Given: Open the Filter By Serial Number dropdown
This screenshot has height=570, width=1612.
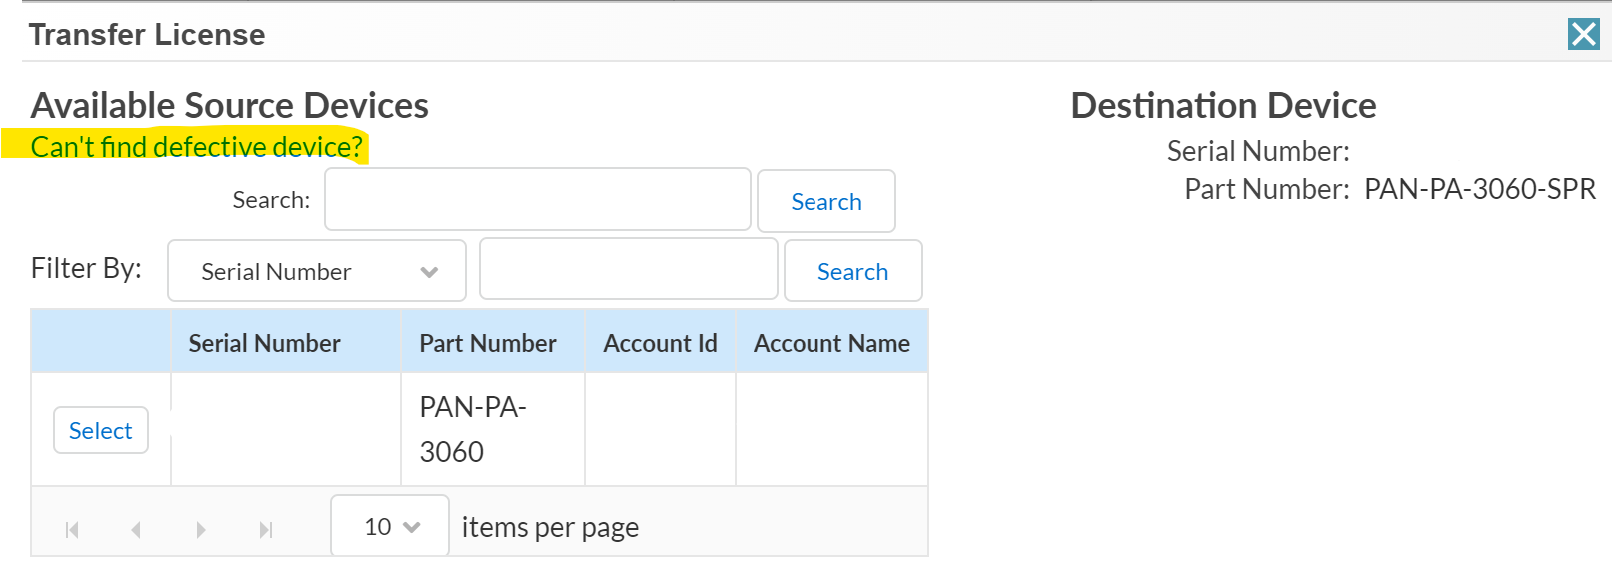Looking at the screenshot, I should coord(316,271).
